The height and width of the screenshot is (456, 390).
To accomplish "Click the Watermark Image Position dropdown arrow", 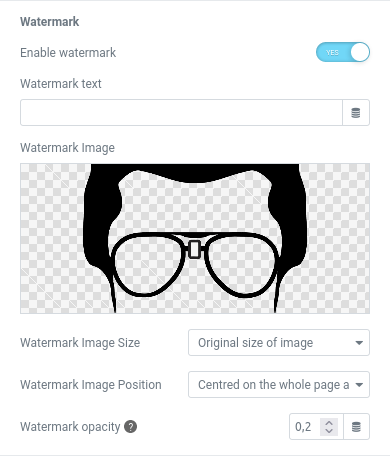I will point(359,385).
